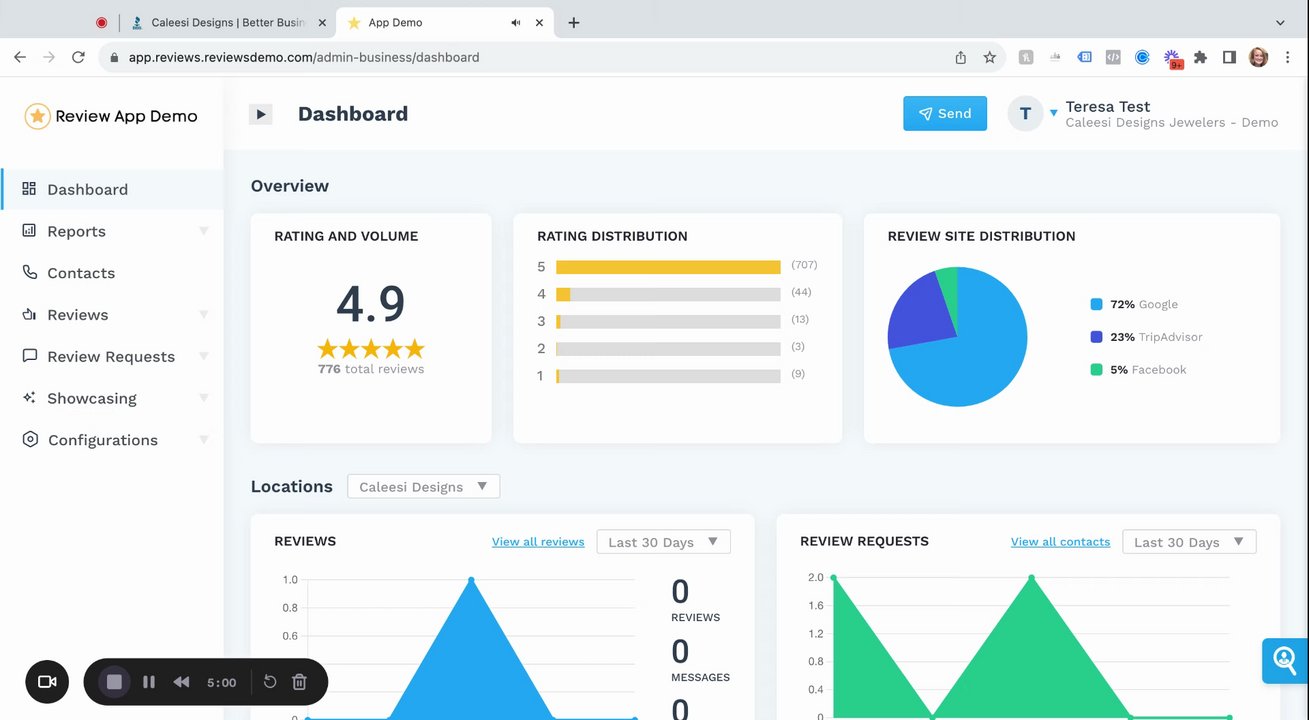Screen dimensions: 1309x720
Task: Follow the View all contacts link
Action: [x=1060, y=542]
